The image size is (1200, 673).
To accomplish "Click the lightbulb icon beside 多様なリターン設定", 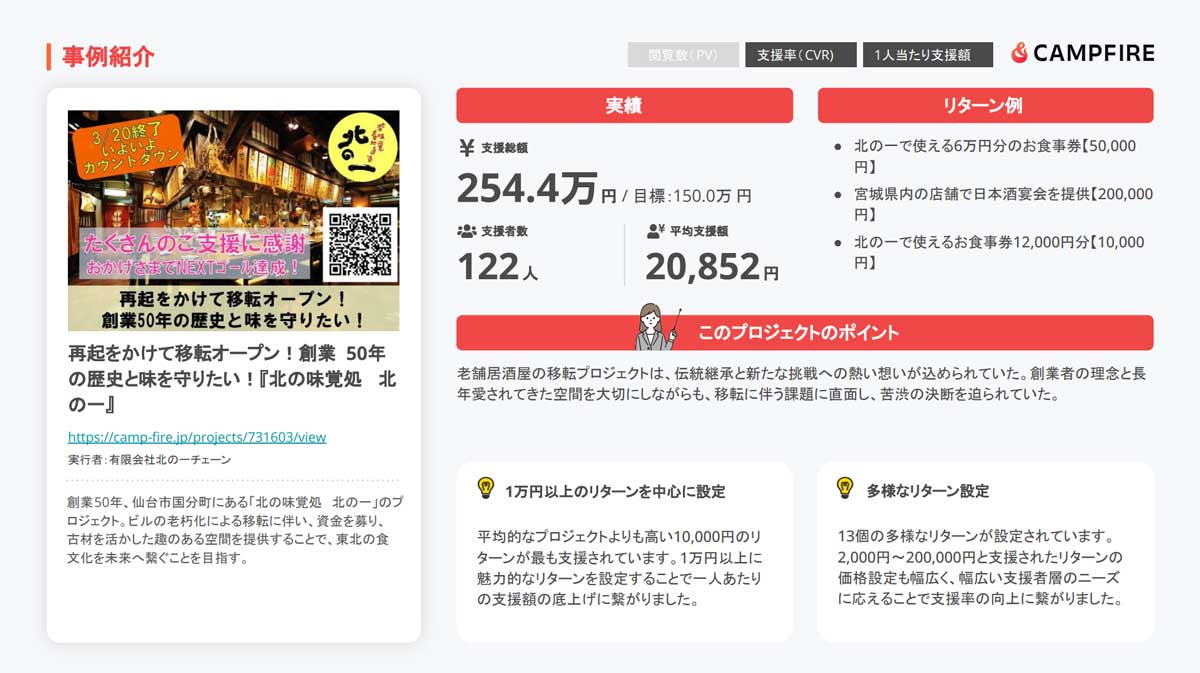I will 845,488.
